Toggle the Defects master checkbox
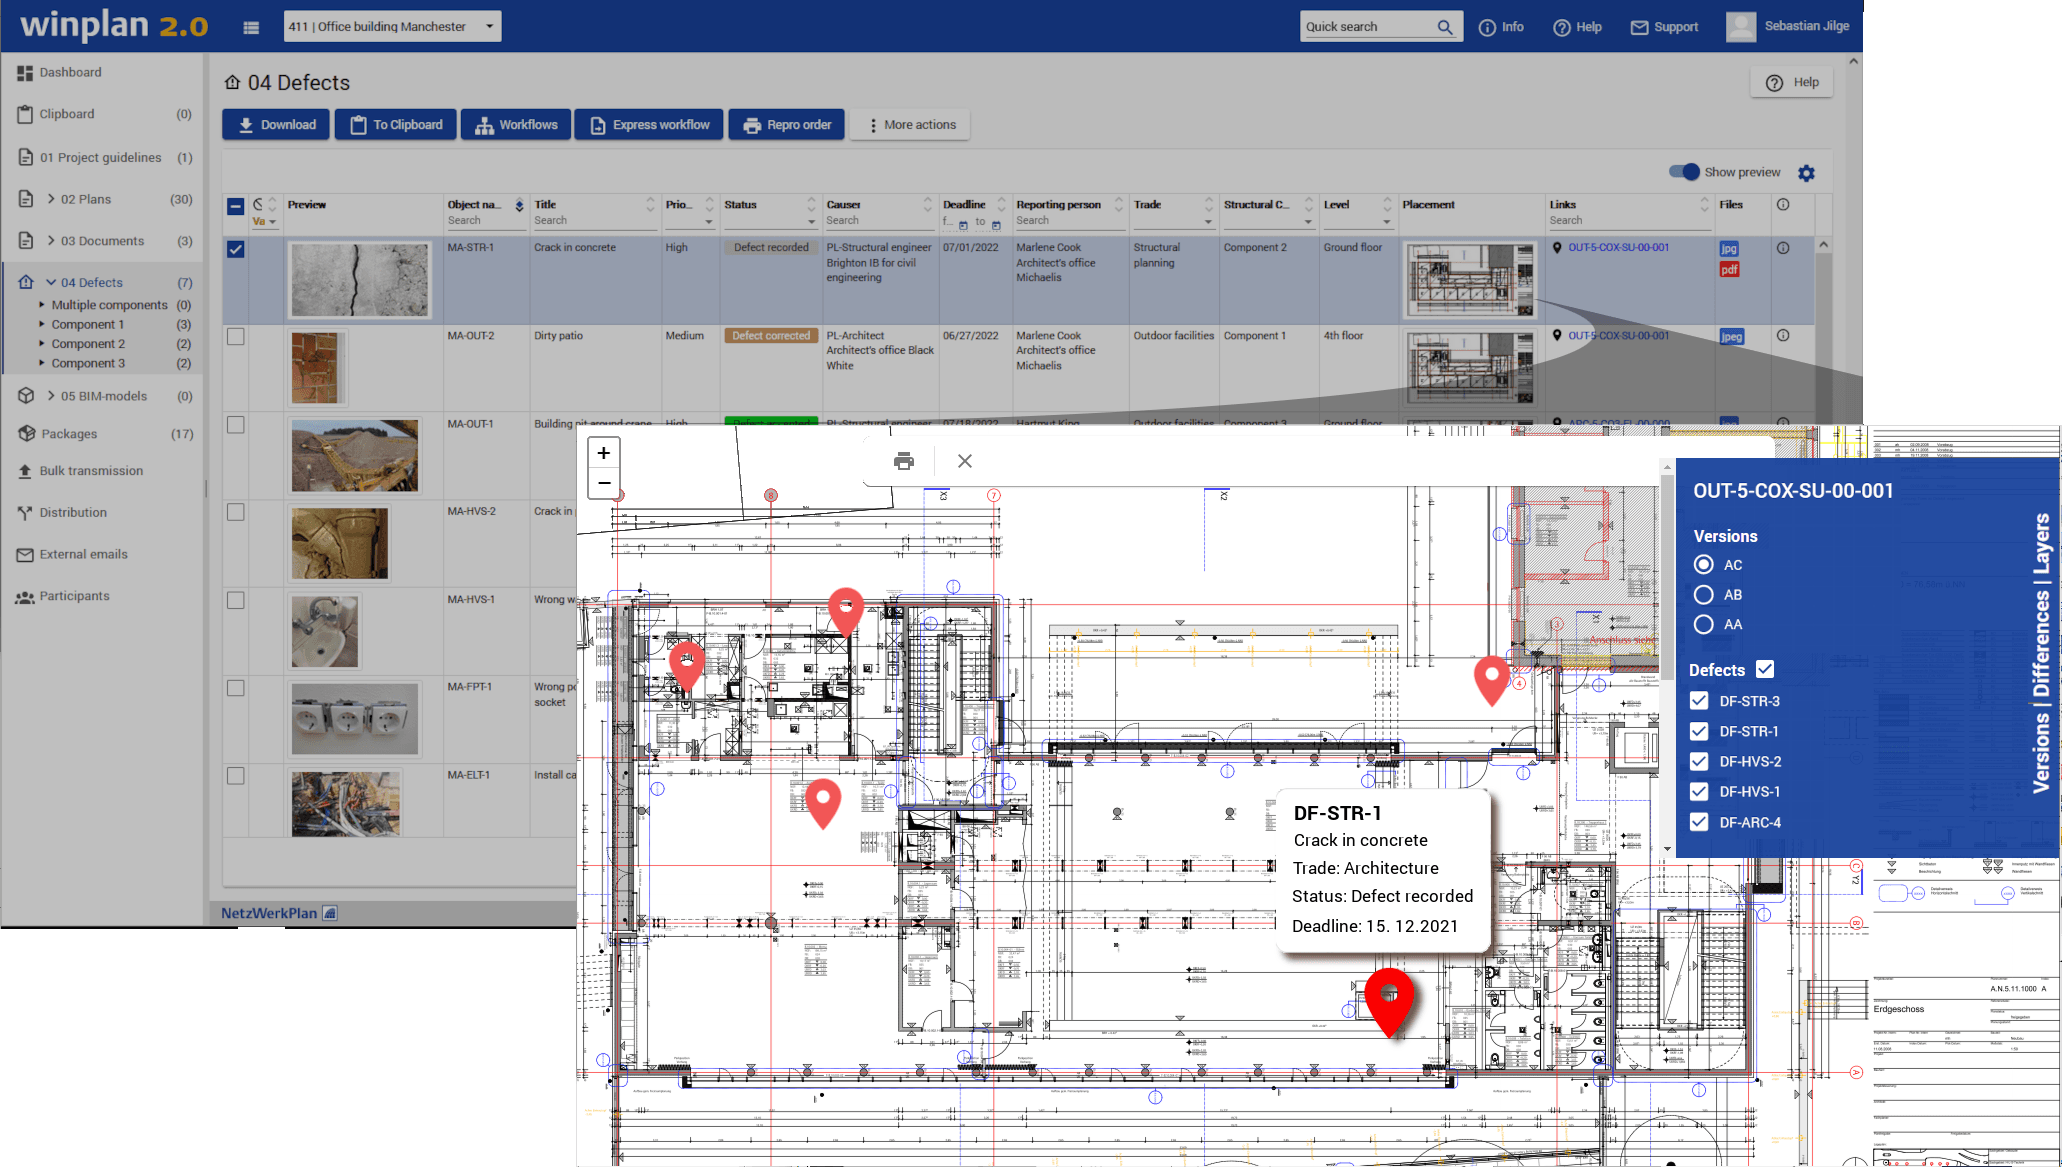The height and width of the screenshot is (1167, 2062). click(1765, 670)
